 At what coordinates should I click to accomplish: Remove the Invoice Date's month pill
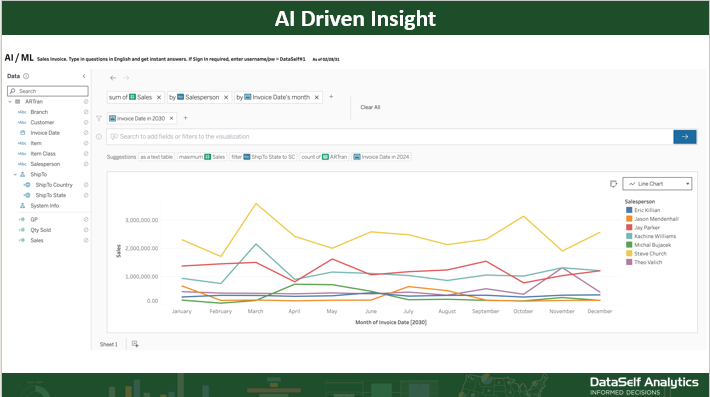click(317, 97)
